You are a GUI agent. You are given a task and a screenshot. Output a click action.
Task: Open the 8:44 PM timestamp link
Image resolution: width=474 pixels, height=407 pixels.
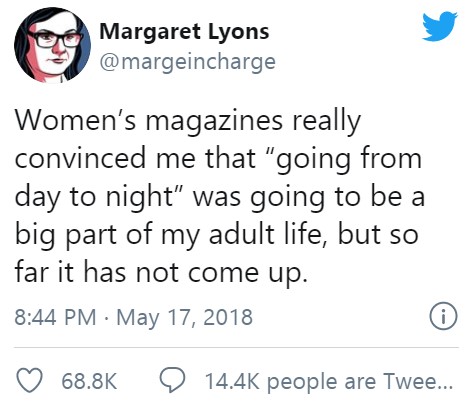coord(55,317)
